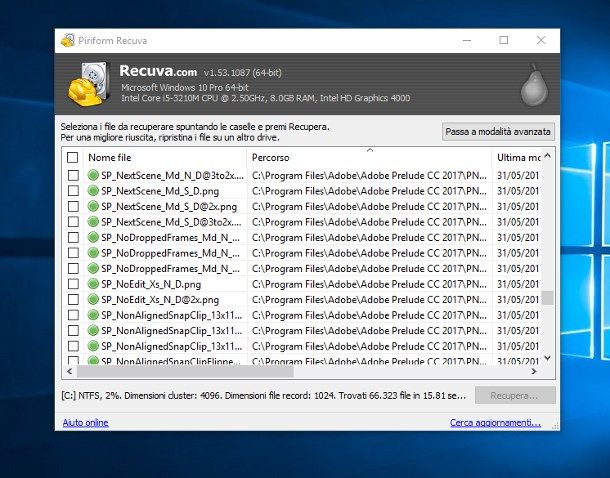This screenshot has height=478, width=610.
Task: Check the box for SP_NextScene_Md_S_D.png
Action: pos(73,191)
